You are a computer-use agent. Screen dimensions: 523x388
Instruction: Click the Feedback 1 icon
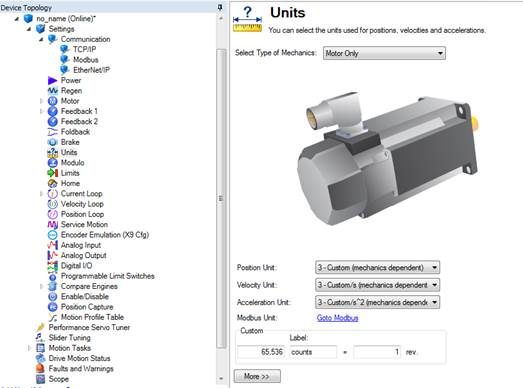coord(52,111)
